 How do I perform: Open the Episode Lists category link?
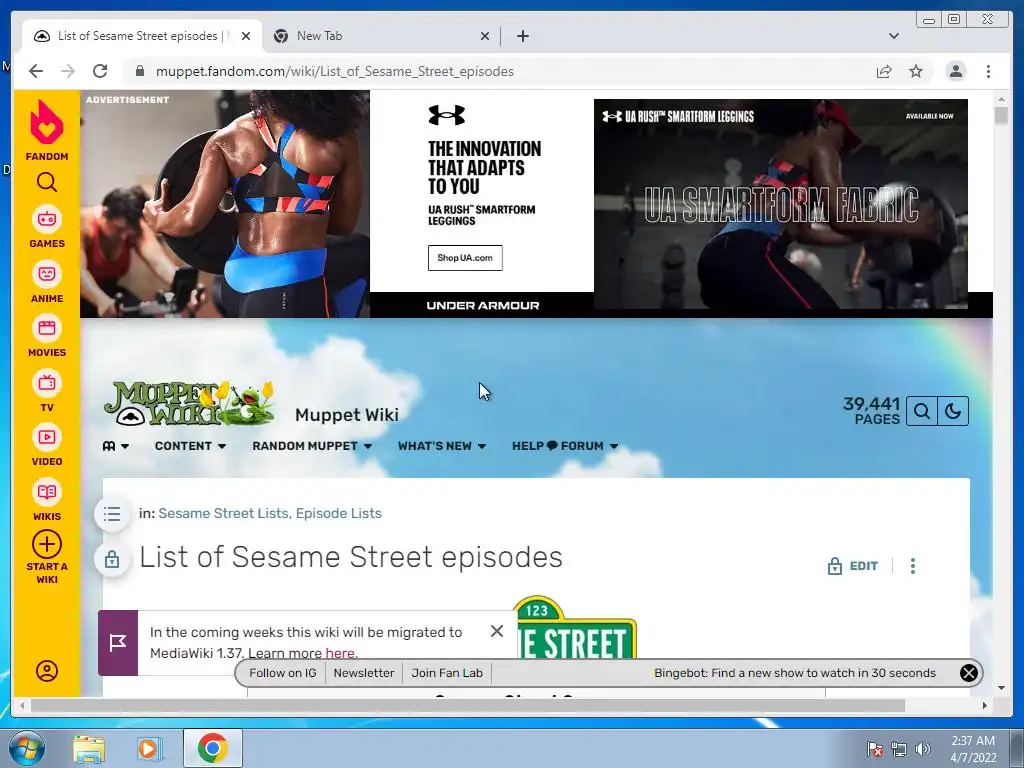click(338, 513)
